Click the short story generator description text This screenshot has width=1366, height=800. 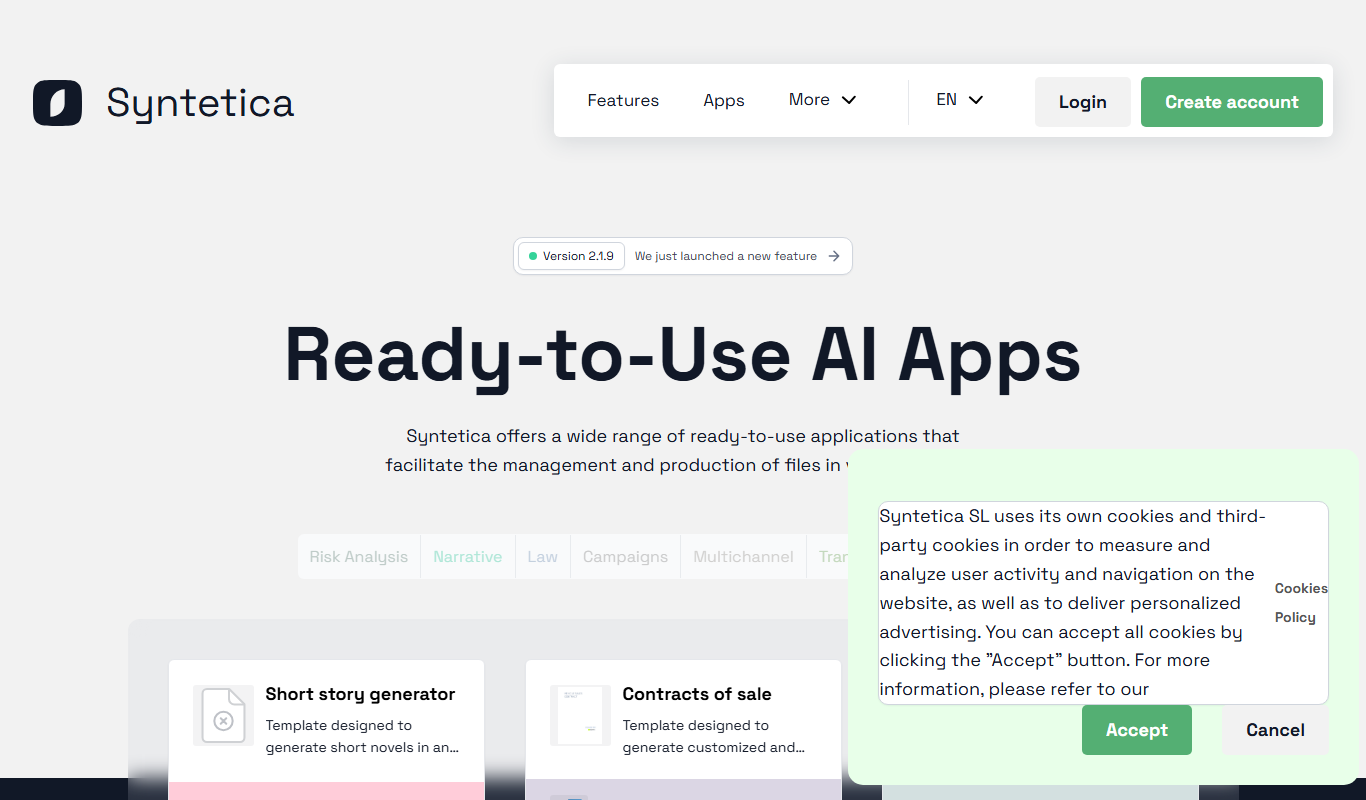(363, 736)
